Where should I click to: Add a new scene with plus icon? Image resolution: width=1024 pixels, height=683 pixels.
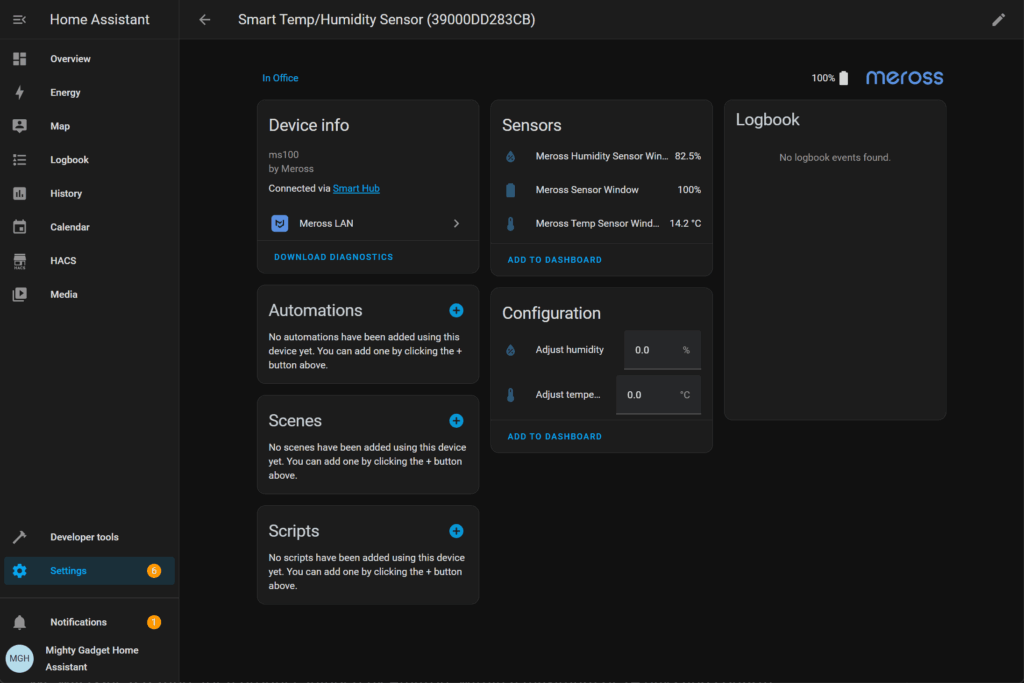click(x=456, y=421)
